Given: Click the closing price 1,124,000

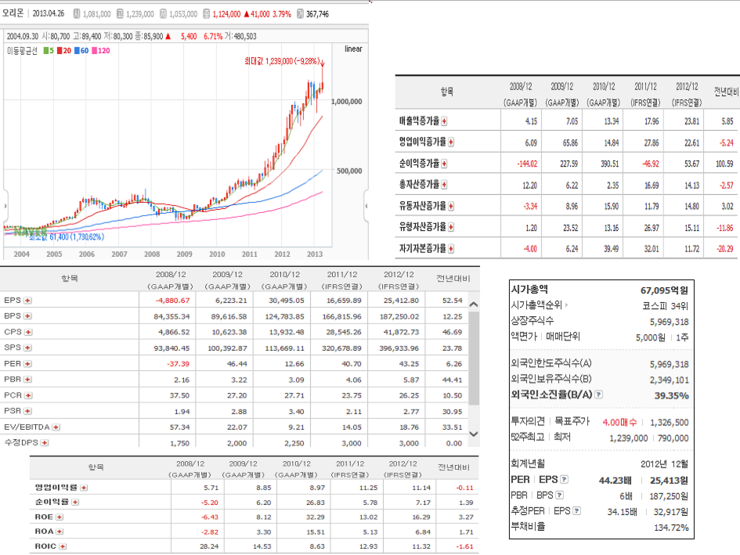Looking at the screenshot, I should (x=227, y=14).
